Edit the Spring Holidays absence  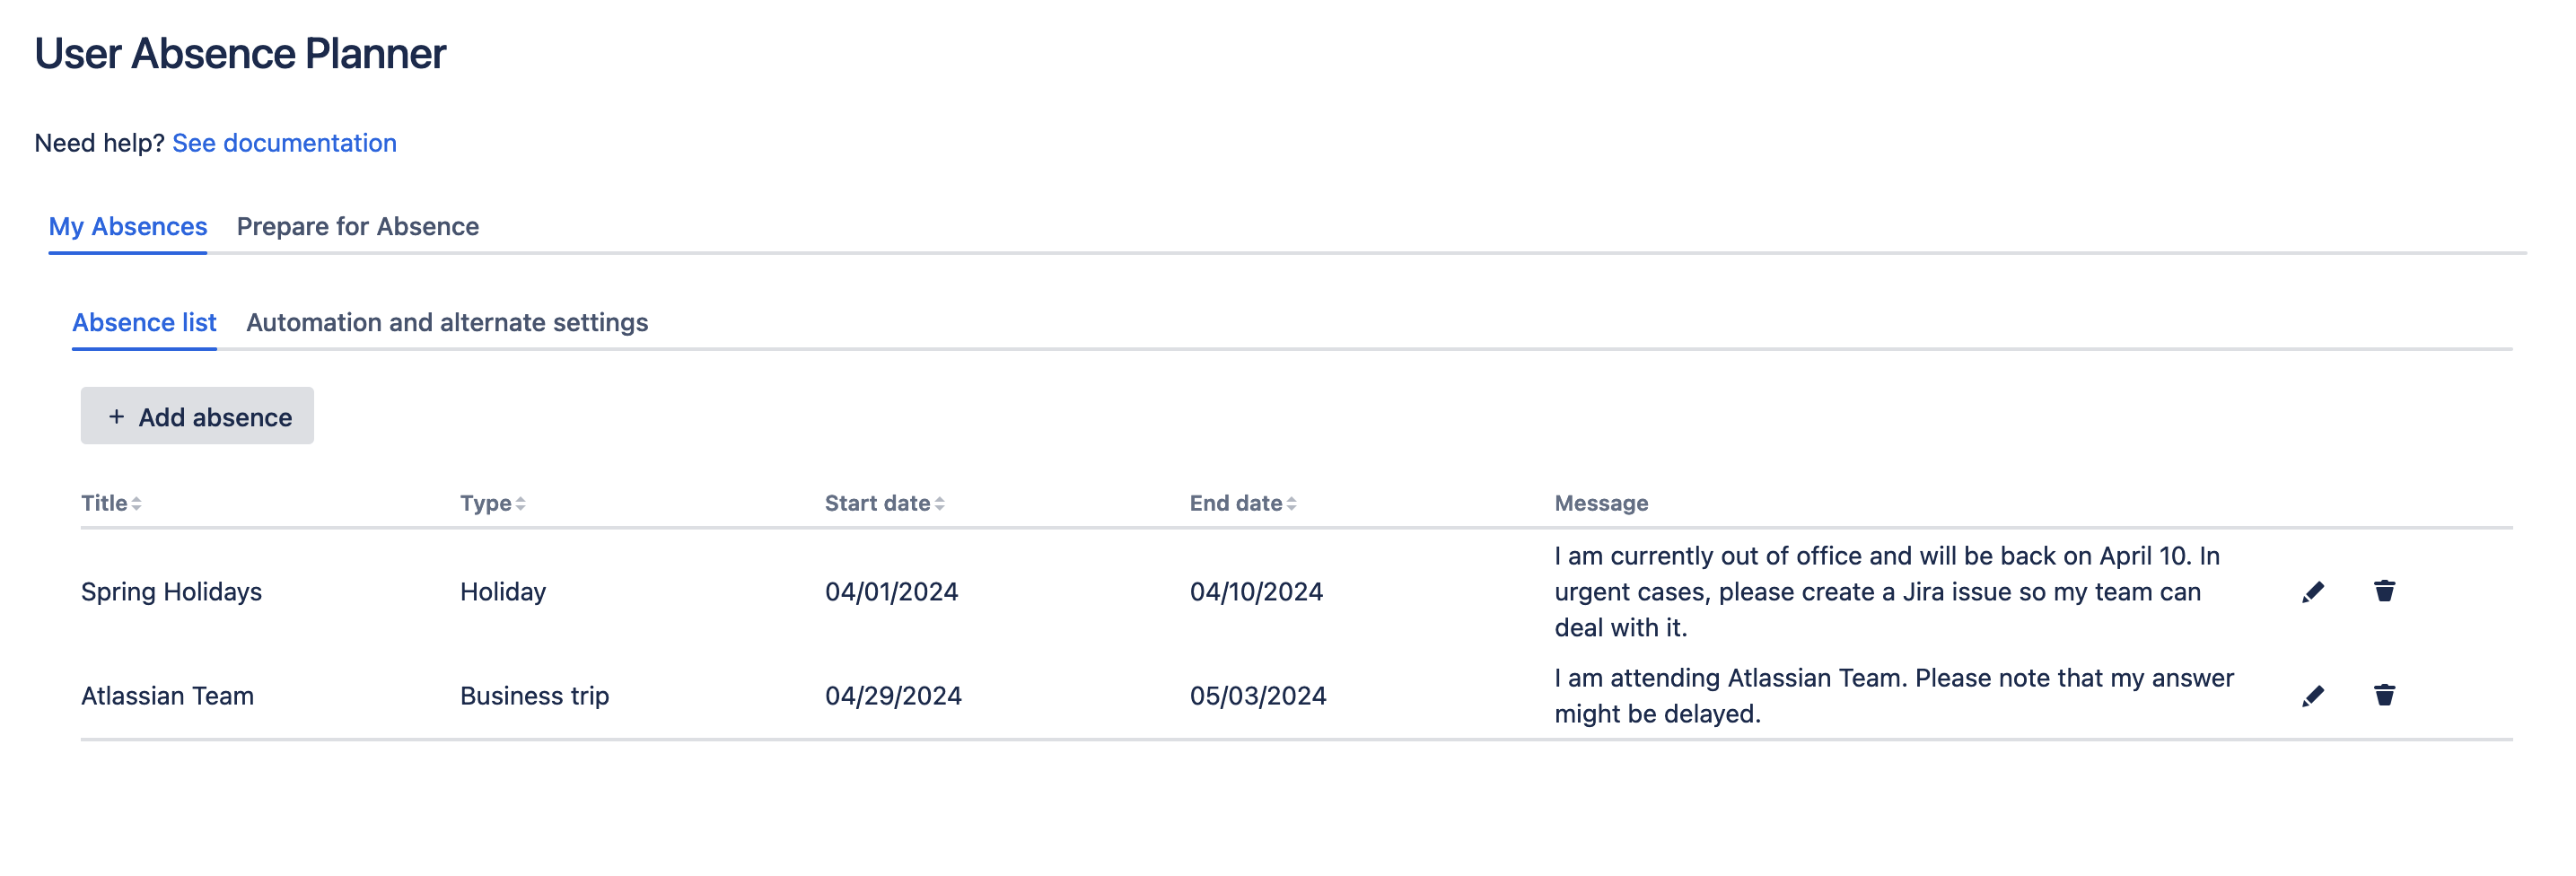click(x=2312, y=592)
